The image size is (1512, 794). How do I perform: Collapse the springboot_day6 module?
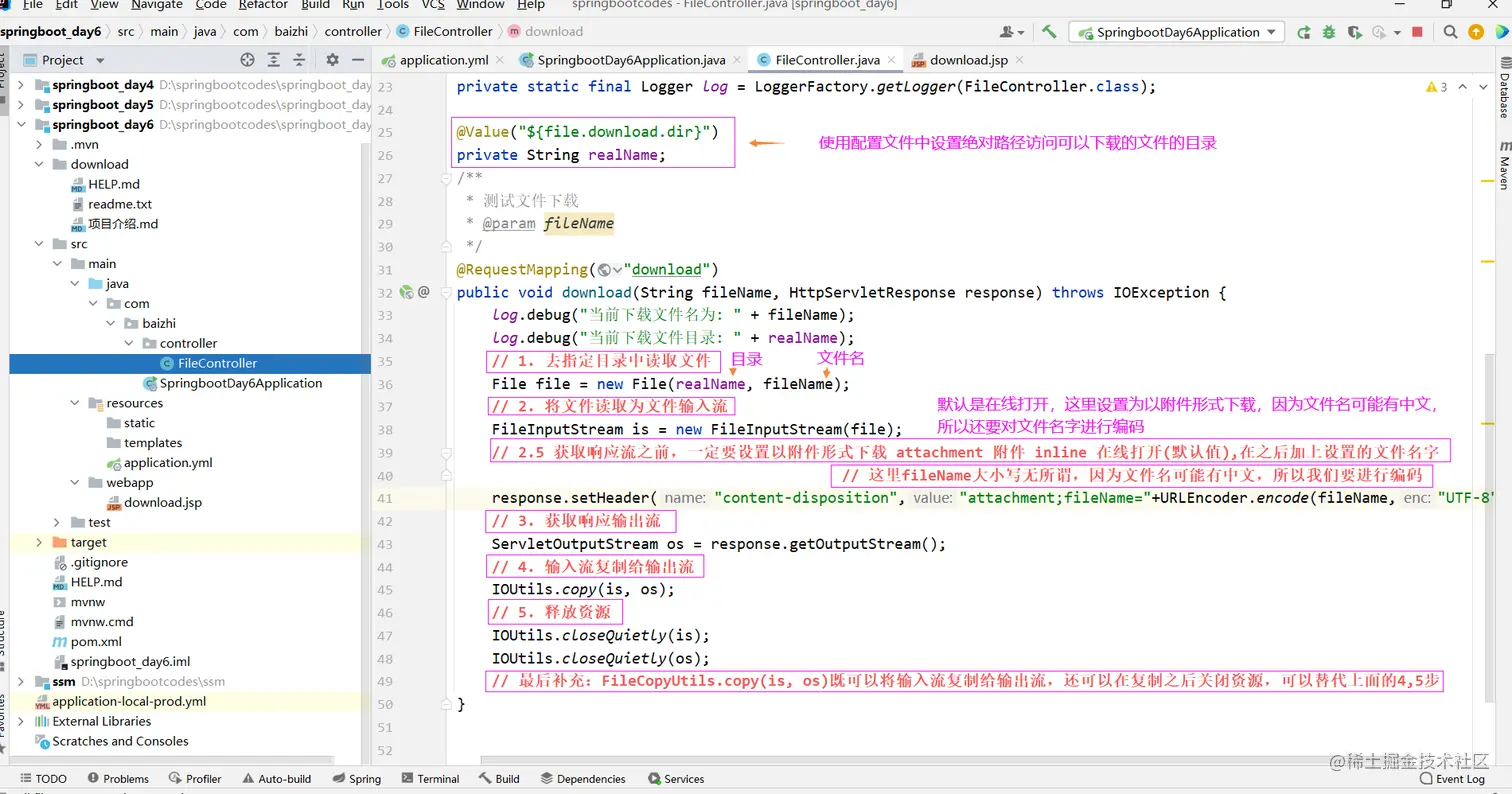[x=21, y=125]
